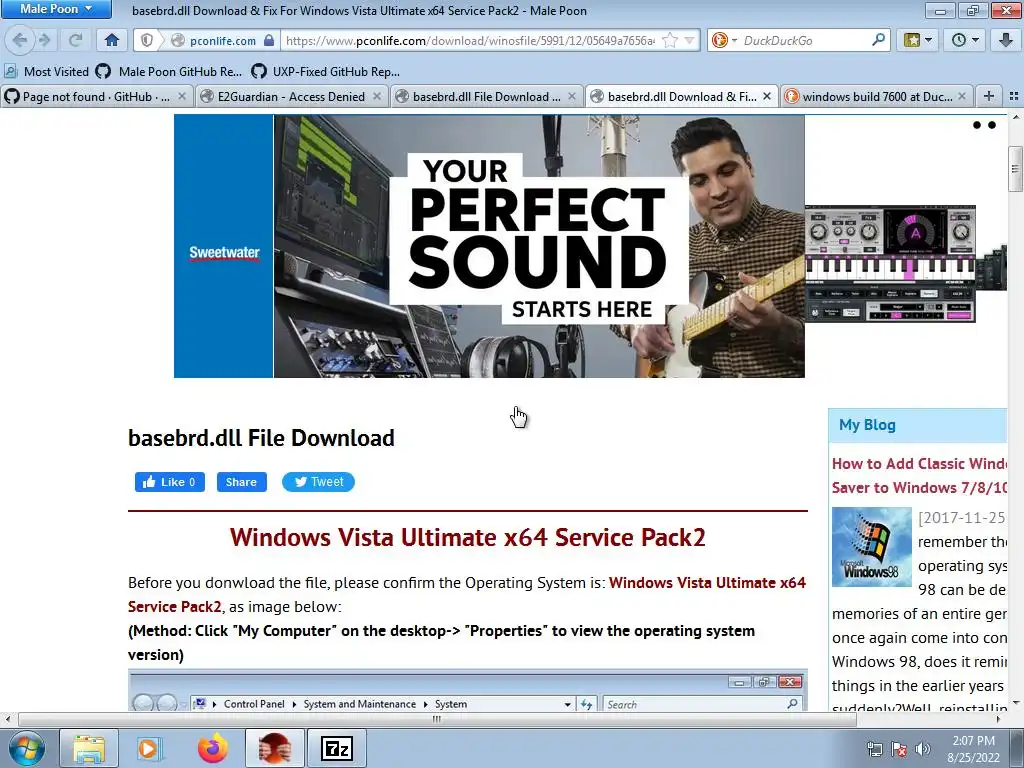Image resolution: width=1024 pixels, height=768 pixels.
Task: Go forward one page
Action: tap(44, 40)
